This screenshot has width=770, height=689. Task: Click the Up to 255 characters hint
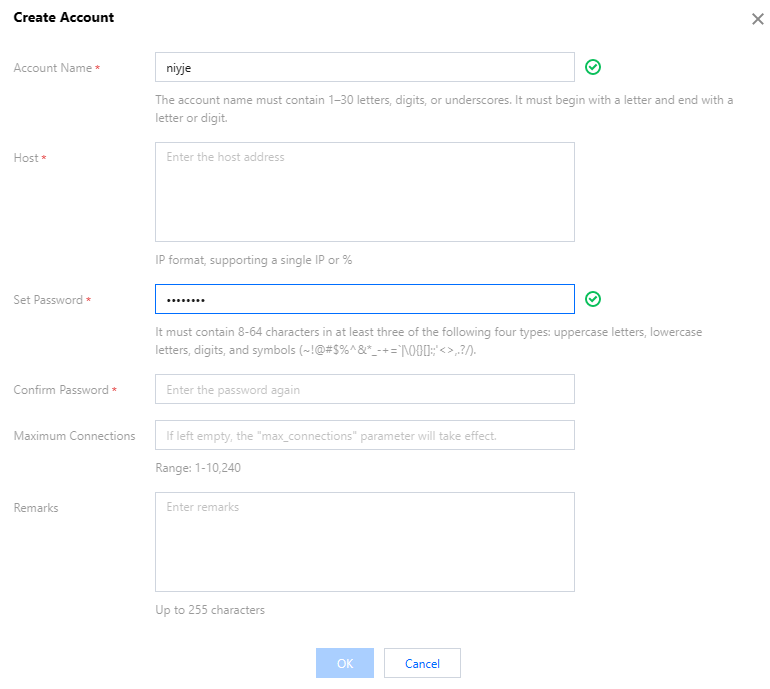[x=210, y=610]
